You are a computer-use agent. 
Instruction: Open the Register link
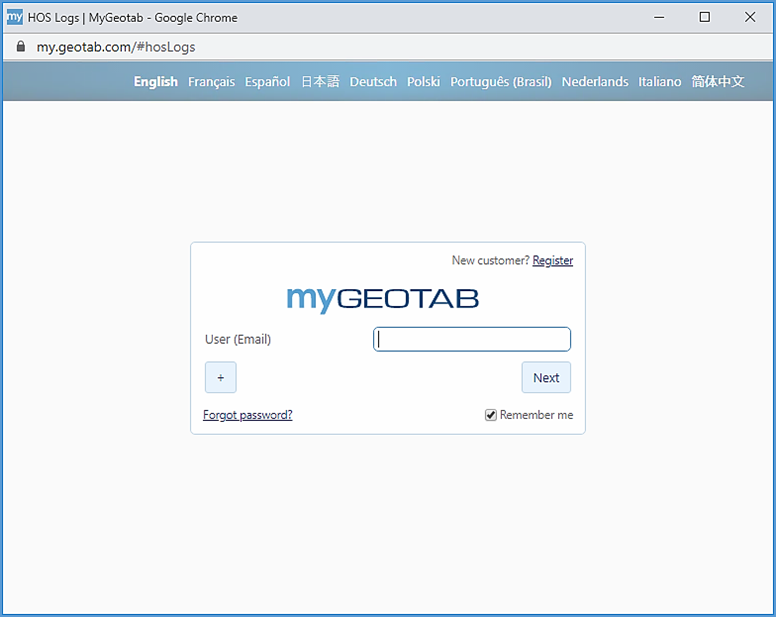(x=552, y=261)
